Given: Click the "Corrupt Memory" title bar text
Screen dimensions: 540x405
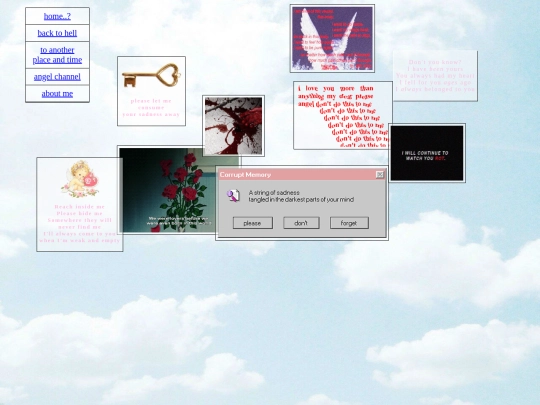Looking at the screenshot, I should (245, 175).
